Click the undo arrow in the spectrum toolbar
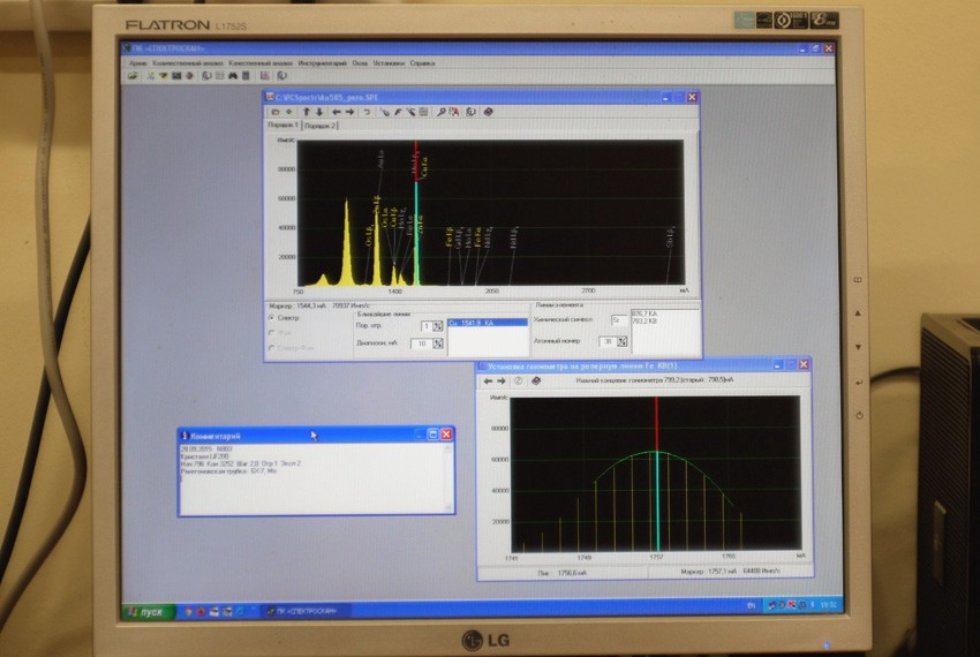This screenshot has width=980, height=657. click(x=366, y=110)
